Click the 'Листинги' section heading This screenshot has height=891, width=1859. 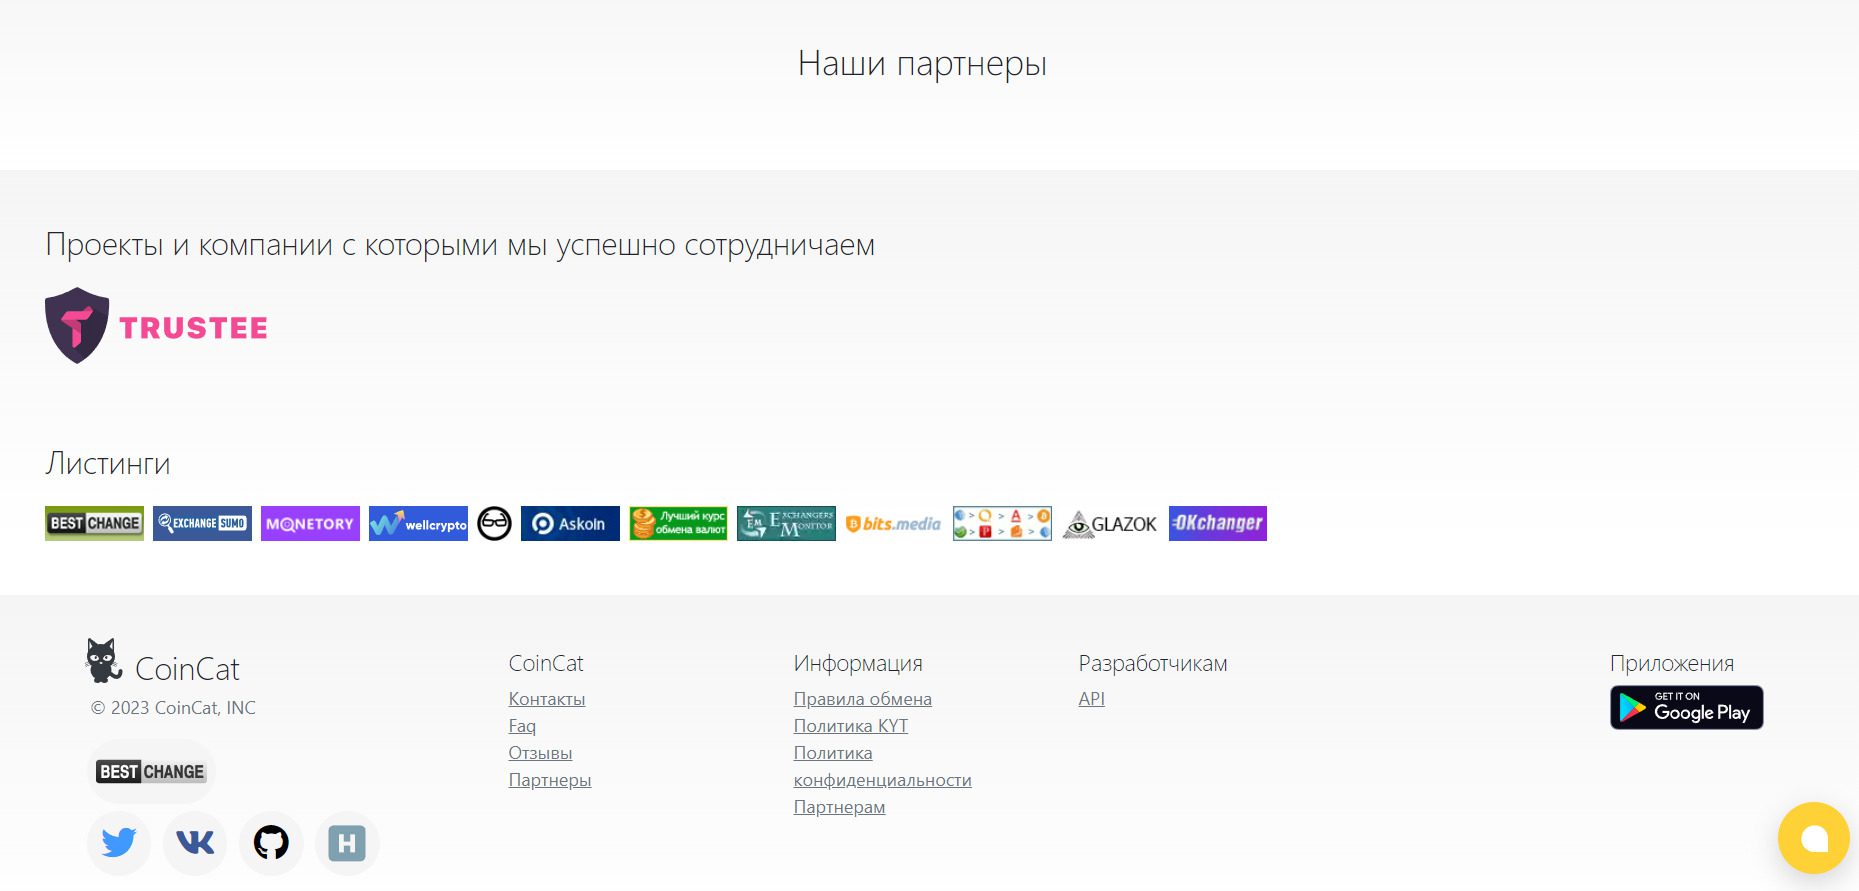coord(108,464)
